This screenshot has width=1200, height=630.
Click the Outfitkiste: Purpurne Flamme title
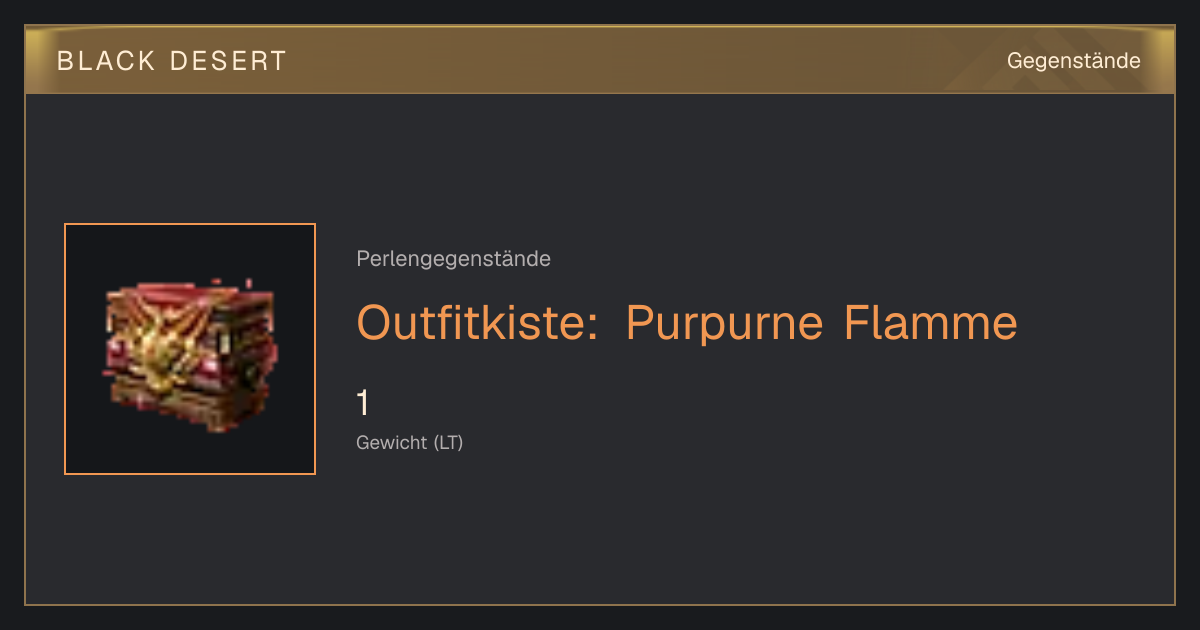(687, 322)
